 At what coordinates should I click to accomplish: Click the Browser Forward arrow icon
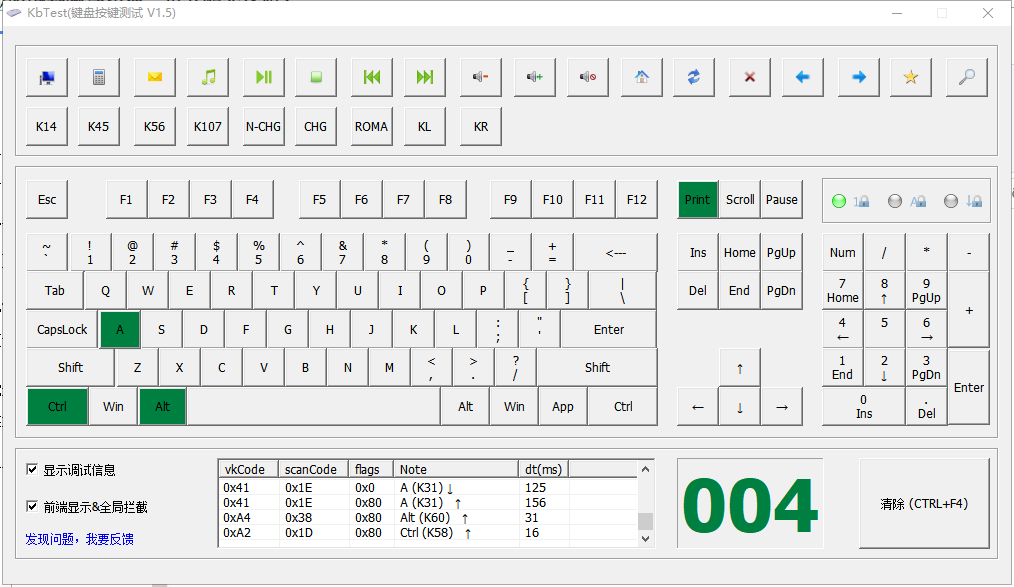859,78
